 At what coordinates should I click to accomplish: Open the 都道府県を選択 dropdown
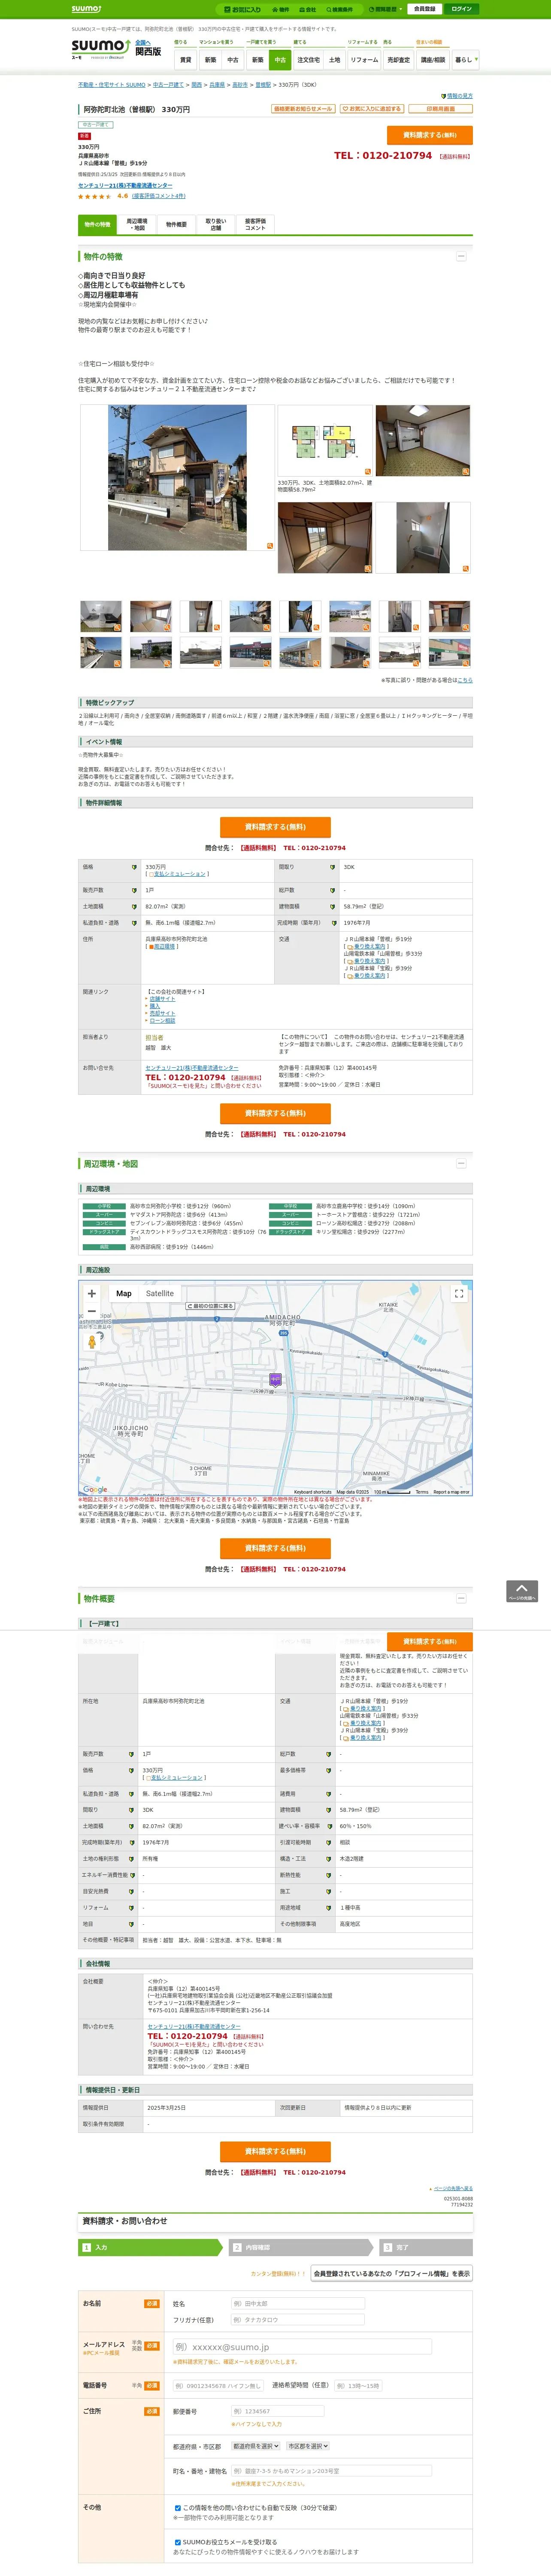coord(256,2445)
